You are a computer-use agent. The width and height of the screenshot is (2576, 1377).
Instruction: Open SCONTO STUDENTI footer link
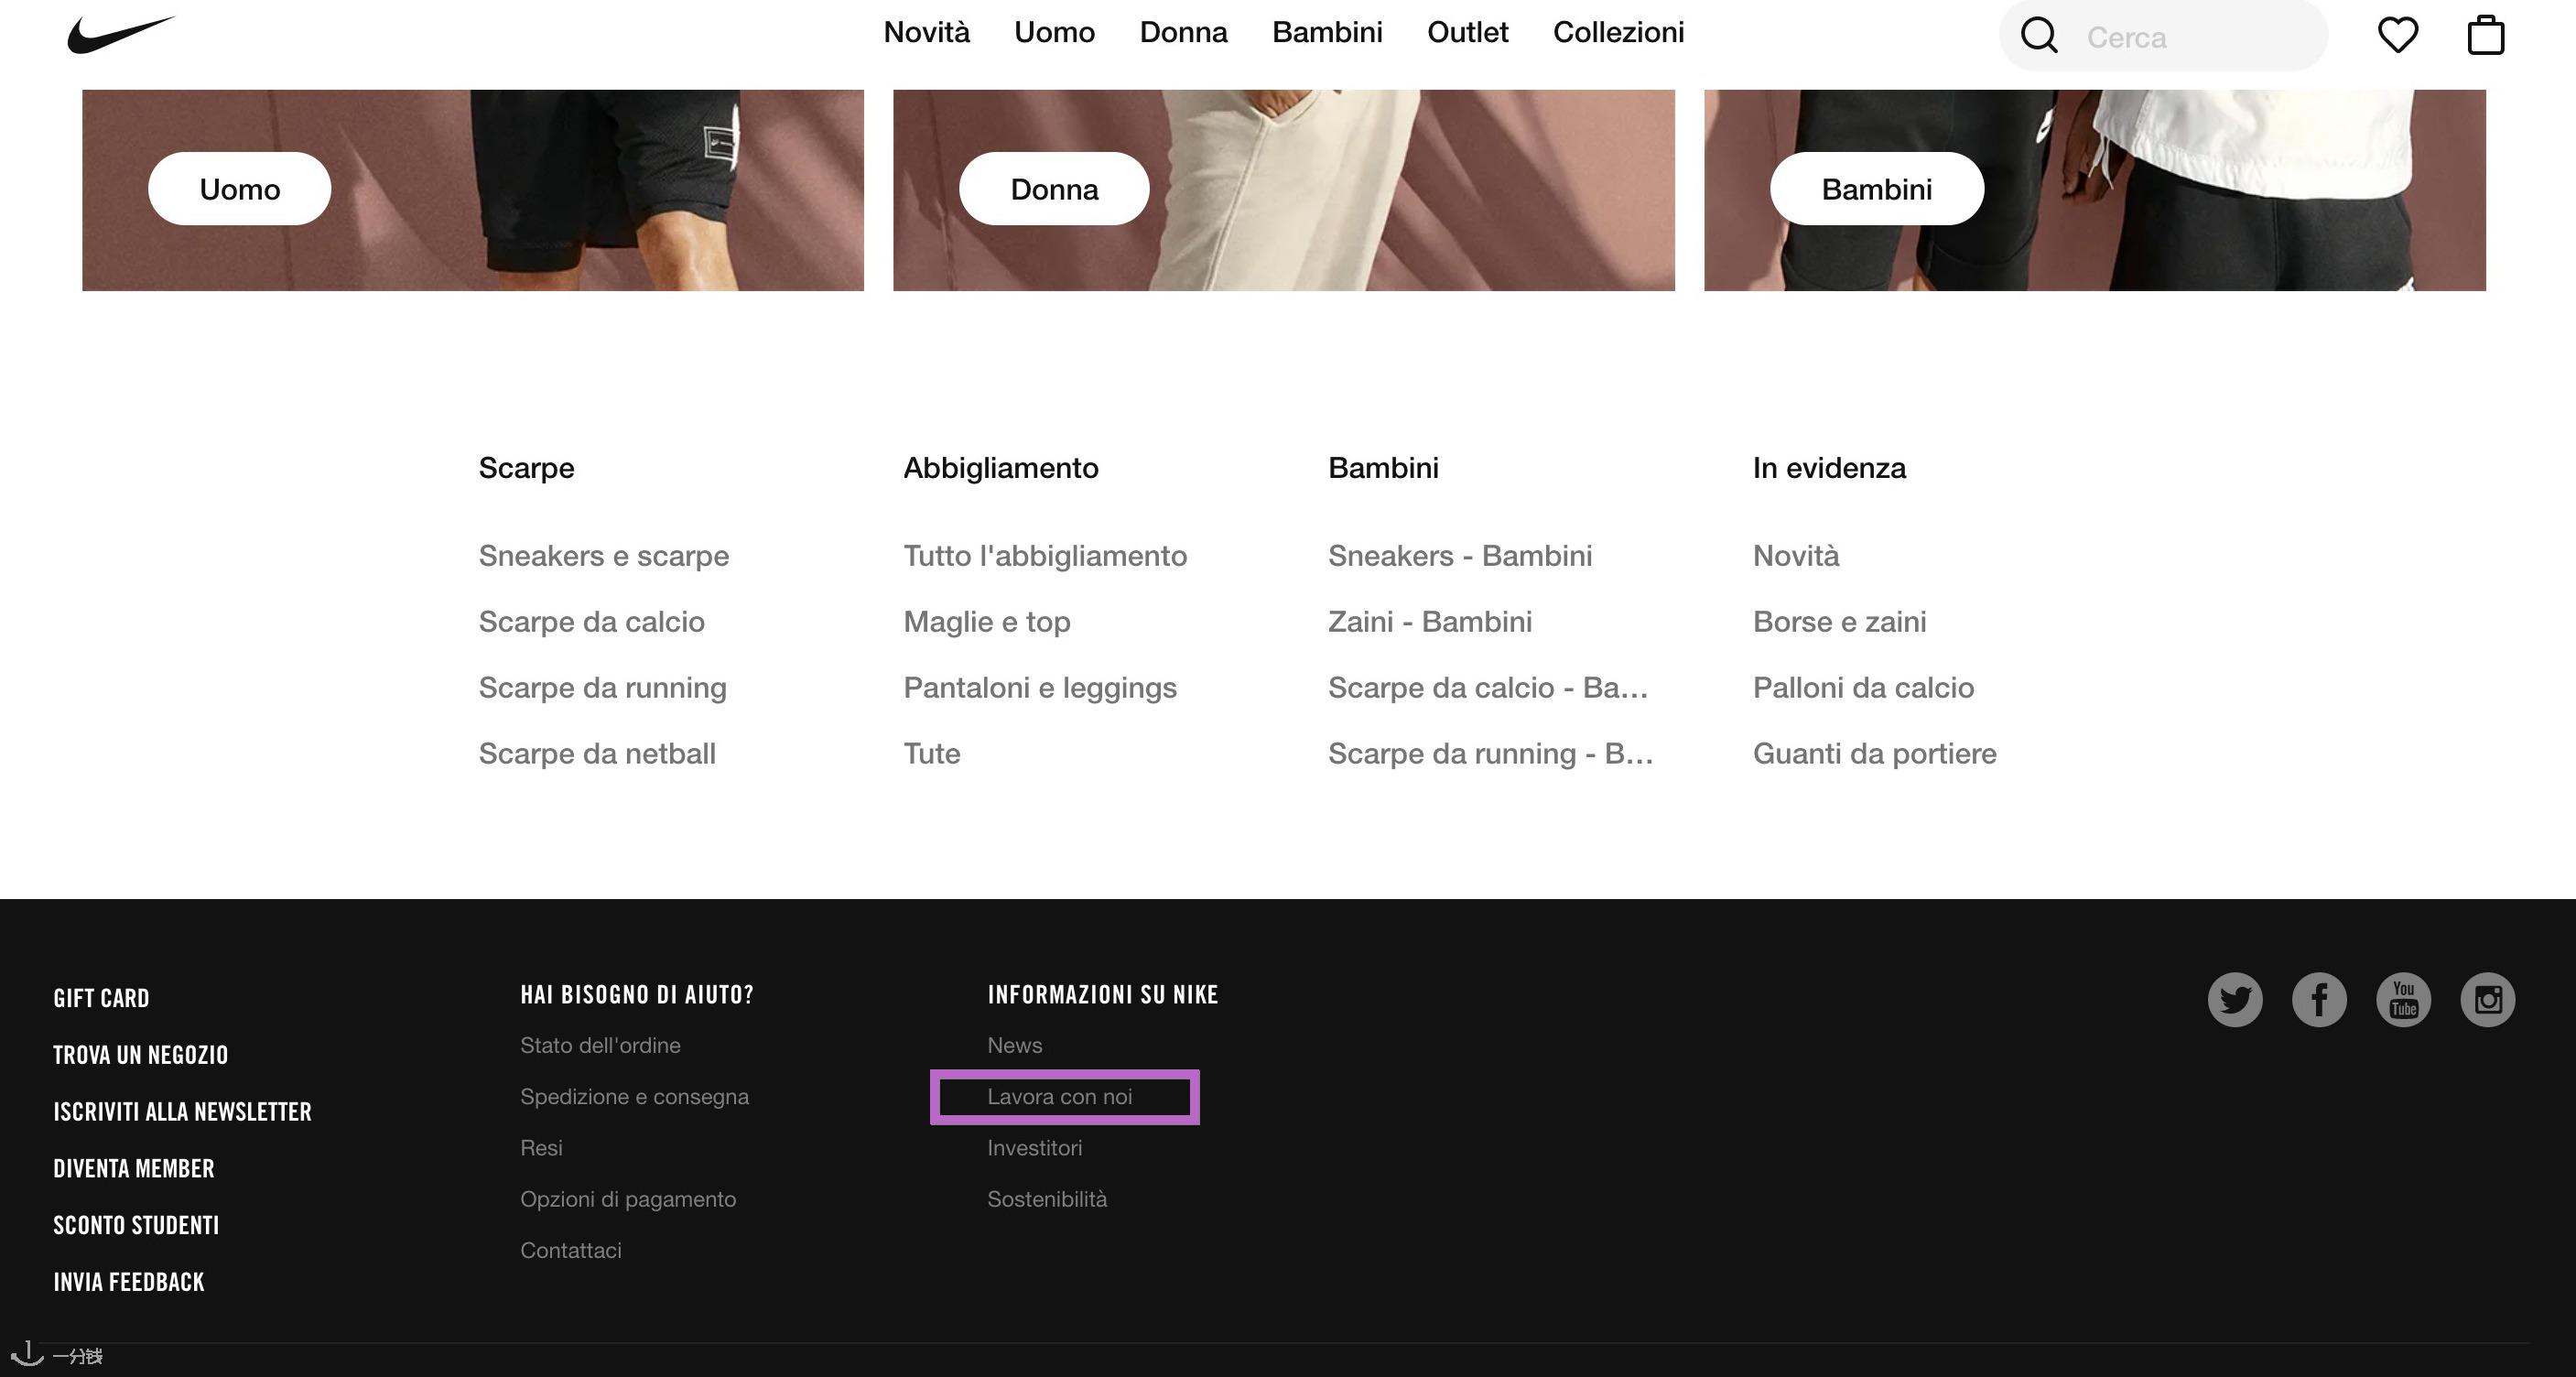coord(136,1225)
